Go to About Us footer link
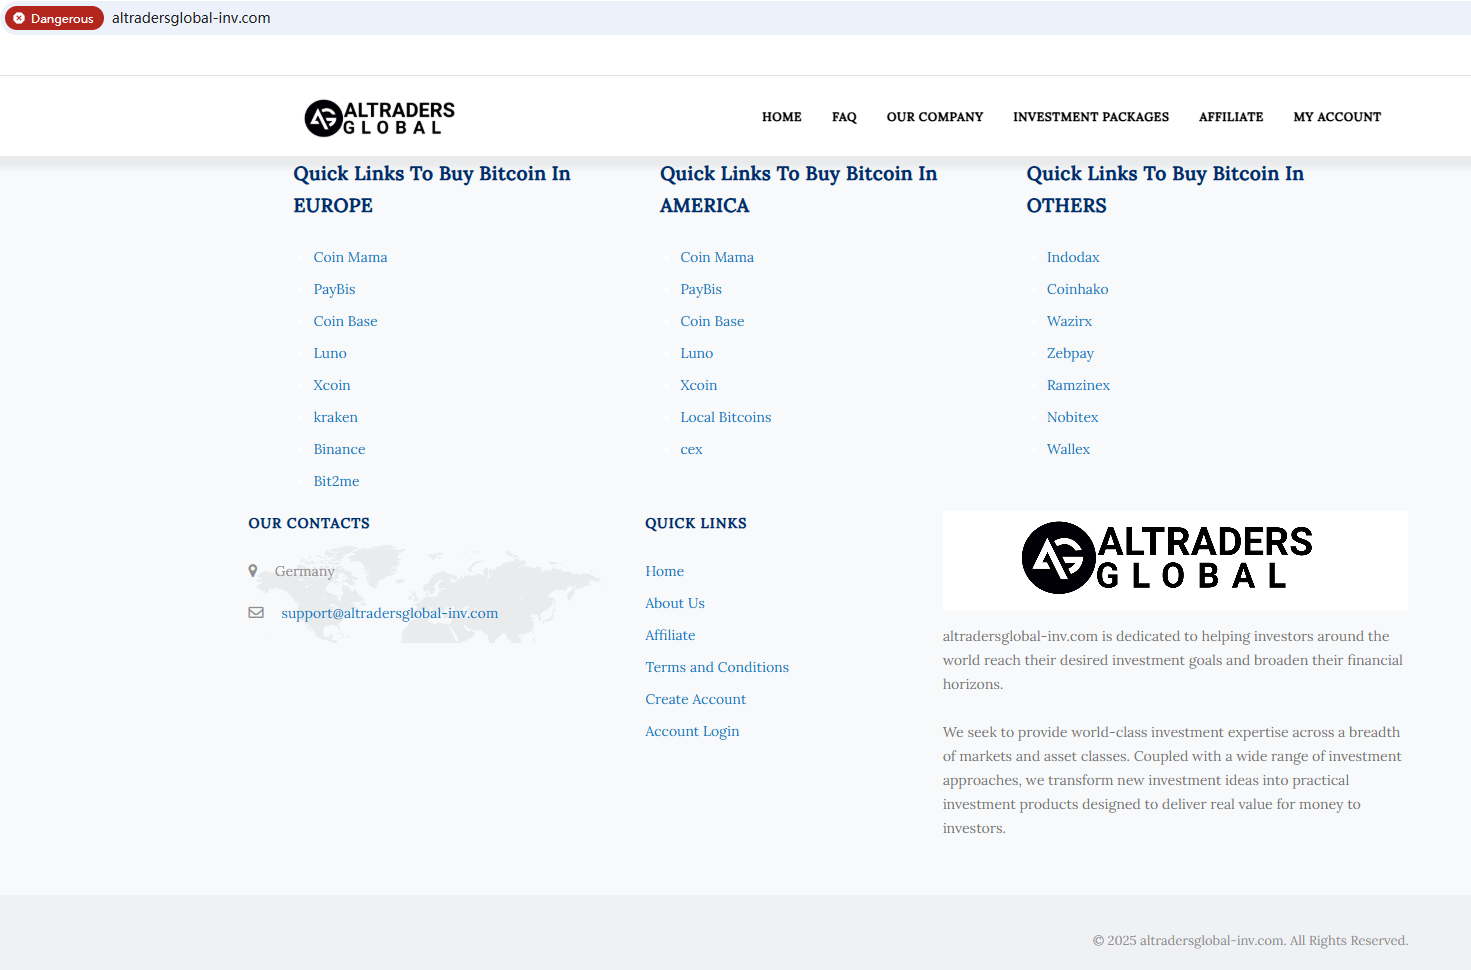1471x970 pixels. click(x=675, y=603)
